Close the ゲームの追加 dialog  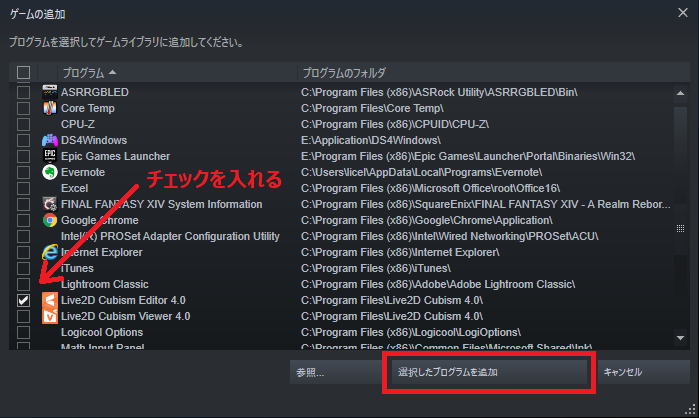click(683, 12)
